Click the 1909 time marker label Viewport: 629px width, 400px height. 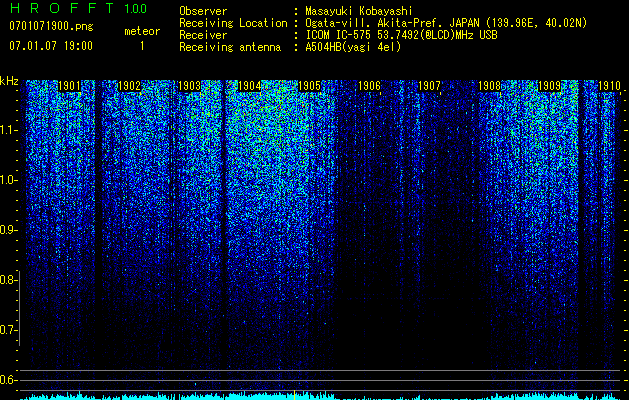(x=549, y=86)
